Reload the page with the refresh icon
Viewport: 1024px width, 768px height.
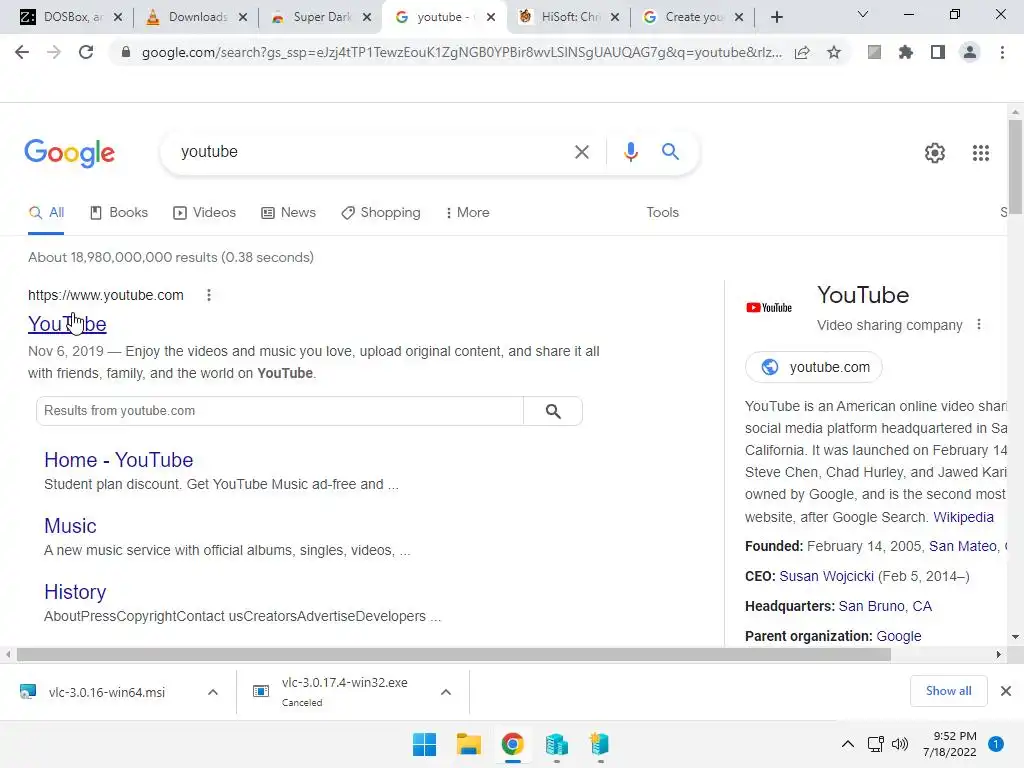point(86,52)
